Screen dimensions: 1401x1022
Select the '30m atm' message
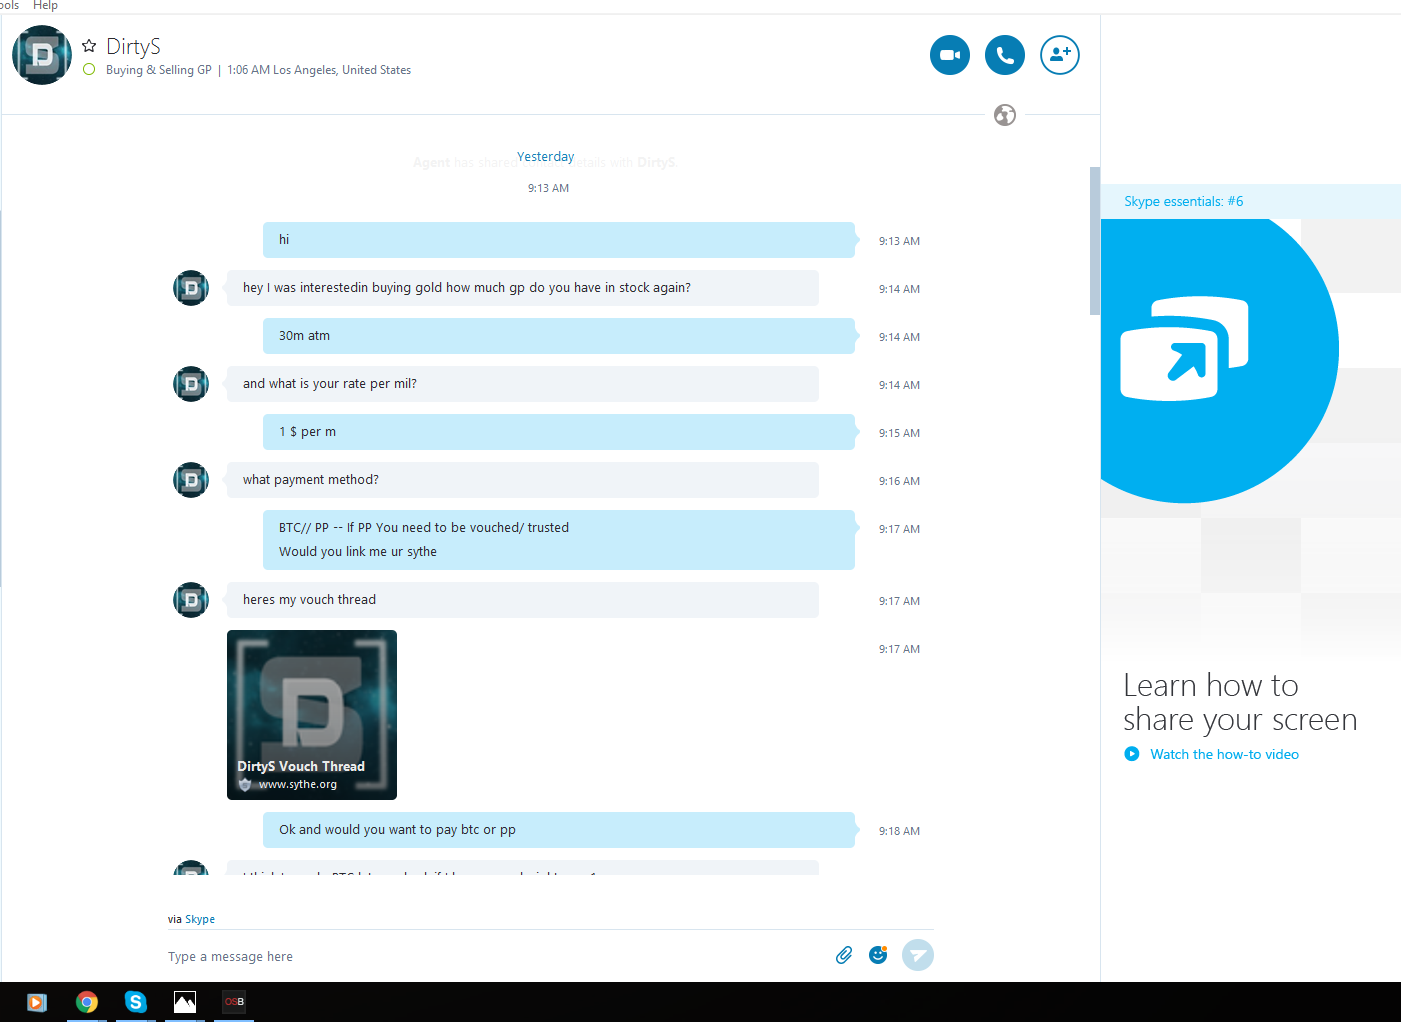coord(559,336)
